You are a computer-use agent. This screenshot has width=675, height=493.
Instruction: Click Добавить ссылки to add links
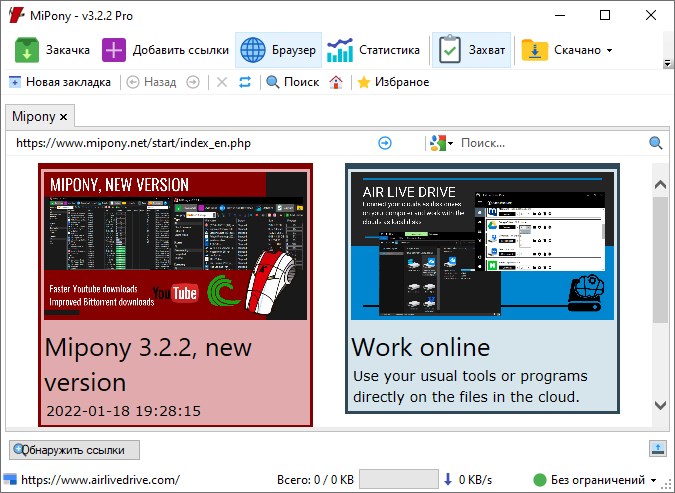point(165,50)
